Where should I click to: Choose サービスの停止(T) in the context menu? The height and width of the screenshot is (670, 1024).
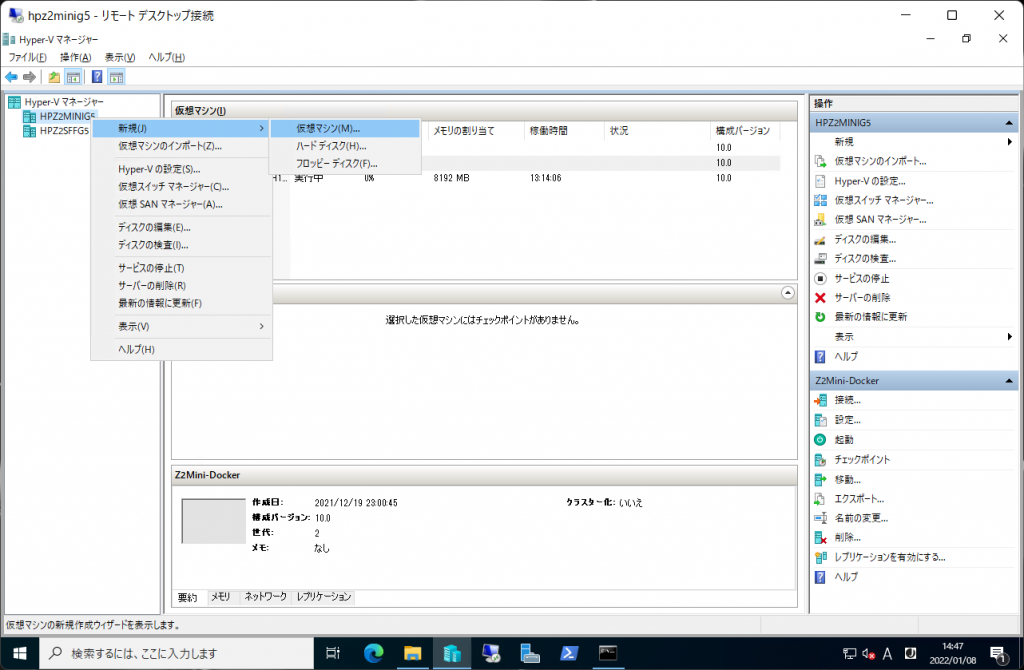(182, 268)
